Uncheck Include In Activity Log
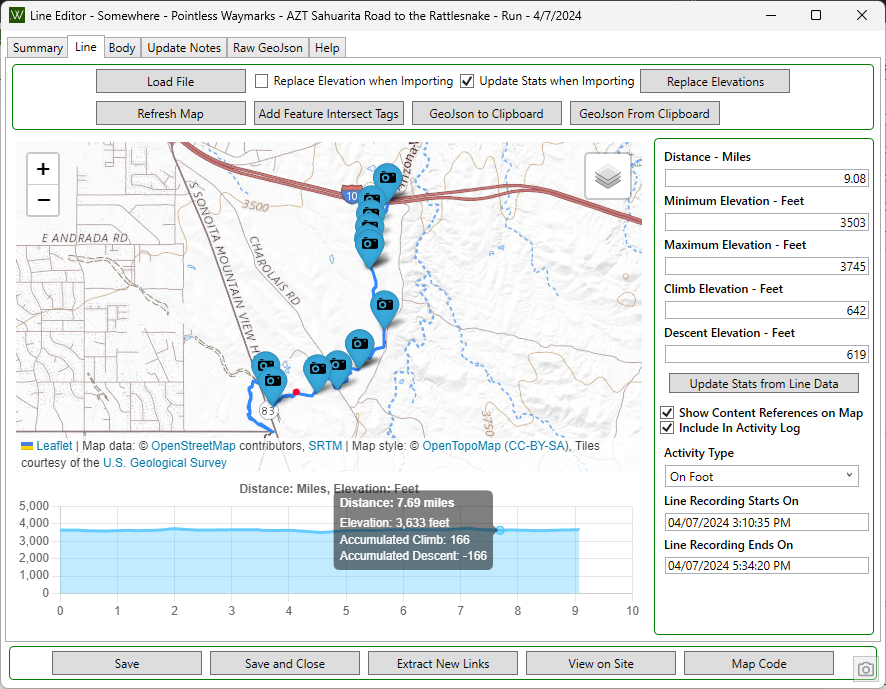 [x=667, y=428]
